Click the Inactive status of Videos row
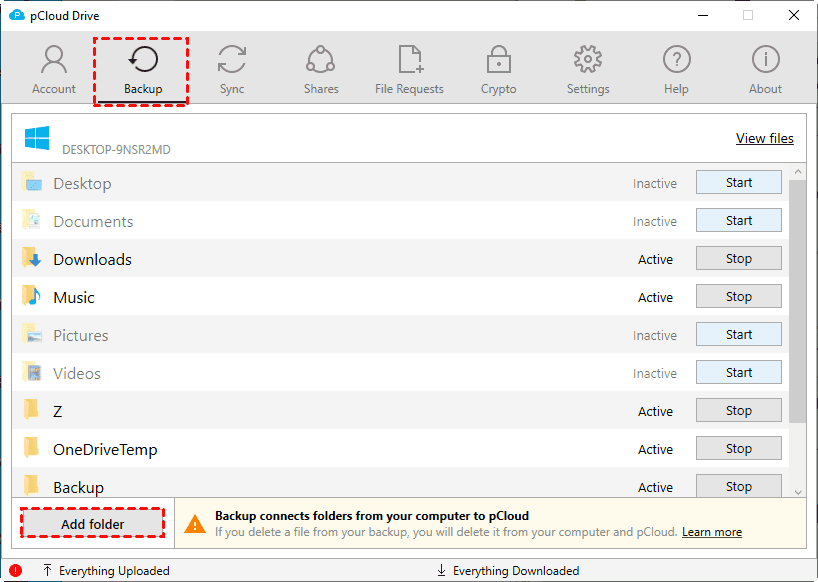 (x=655, y=374)
